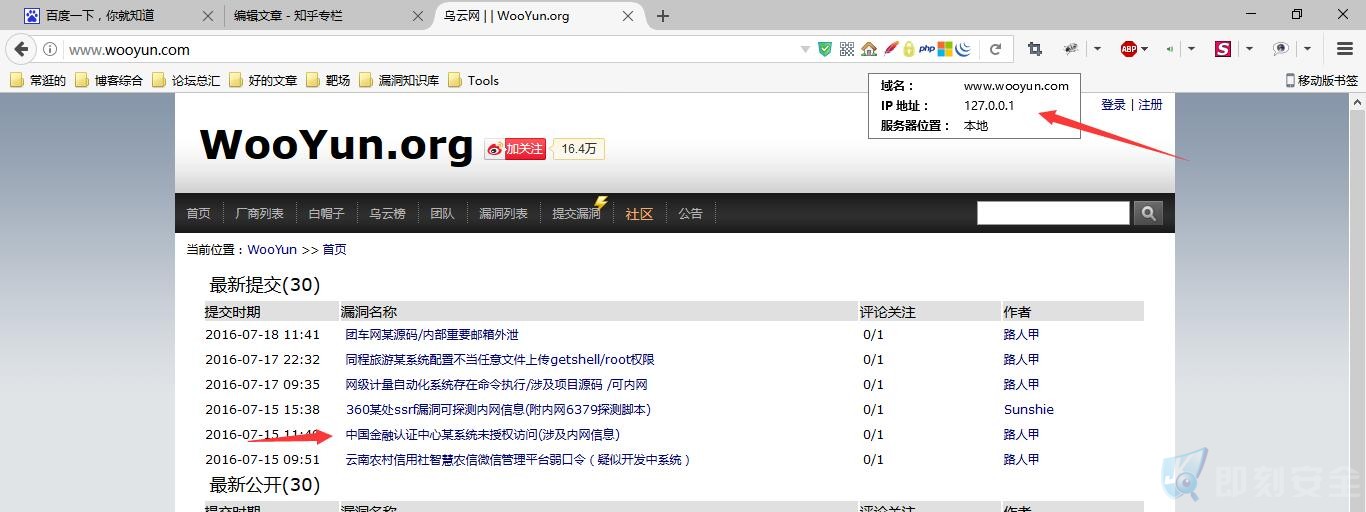Click the house icon in address bar

coord(869,49)
